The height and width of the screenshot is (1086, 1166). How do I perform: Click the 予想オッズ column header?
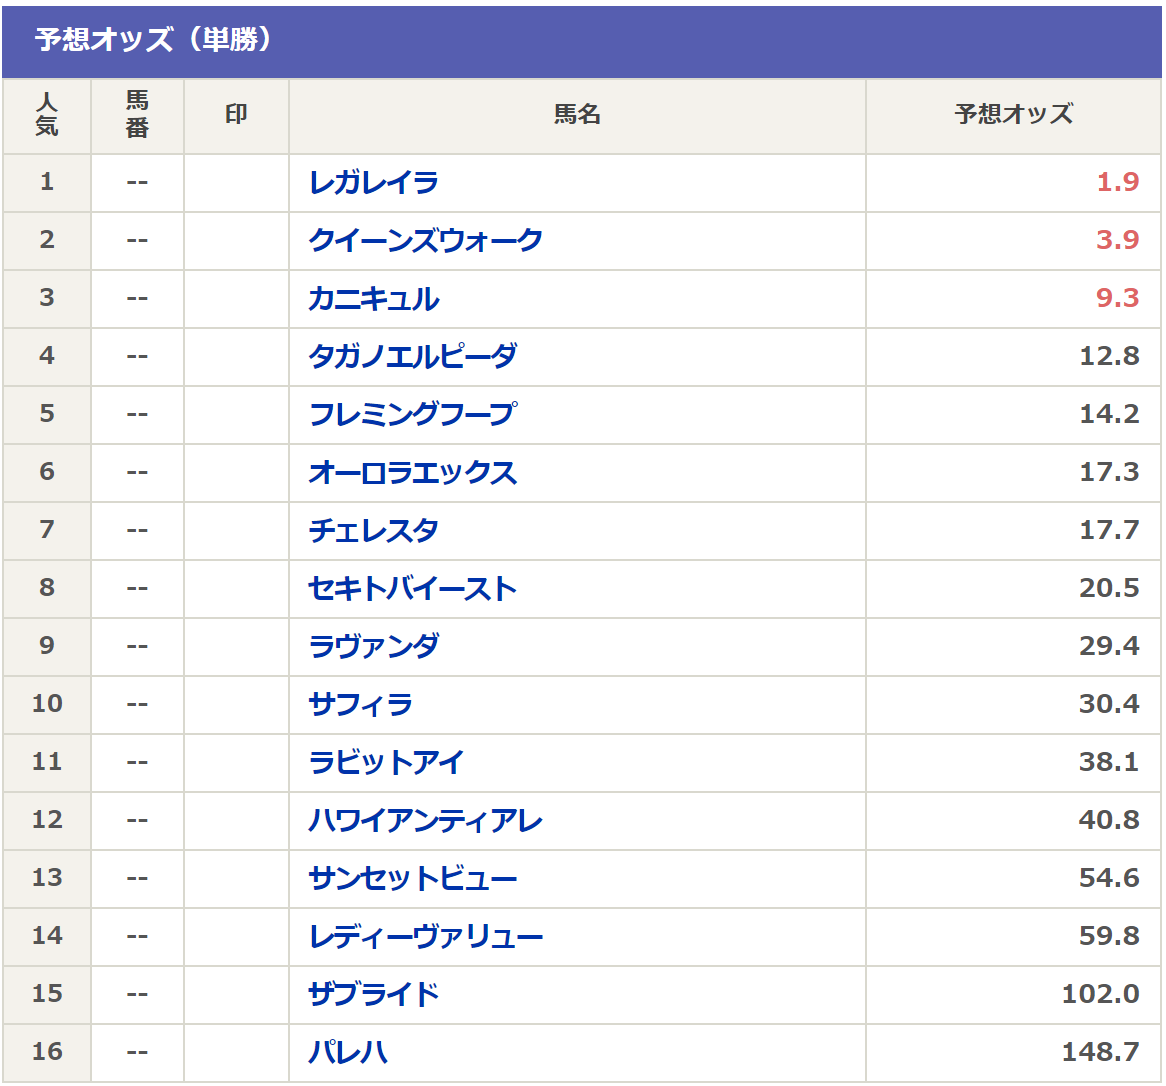pyautogui.click(x=1013, y=115)
